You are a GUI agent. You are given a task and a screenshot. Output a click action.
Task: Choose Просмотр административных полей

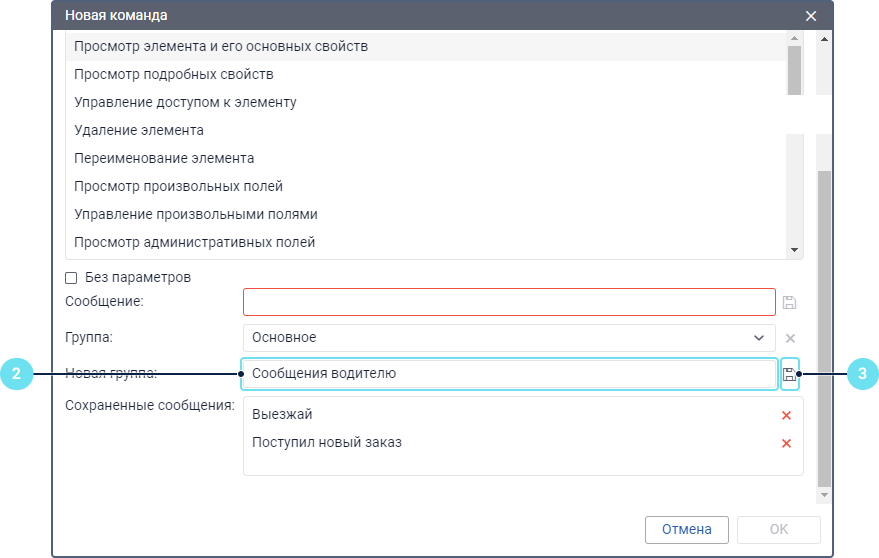tap(195, 242)
